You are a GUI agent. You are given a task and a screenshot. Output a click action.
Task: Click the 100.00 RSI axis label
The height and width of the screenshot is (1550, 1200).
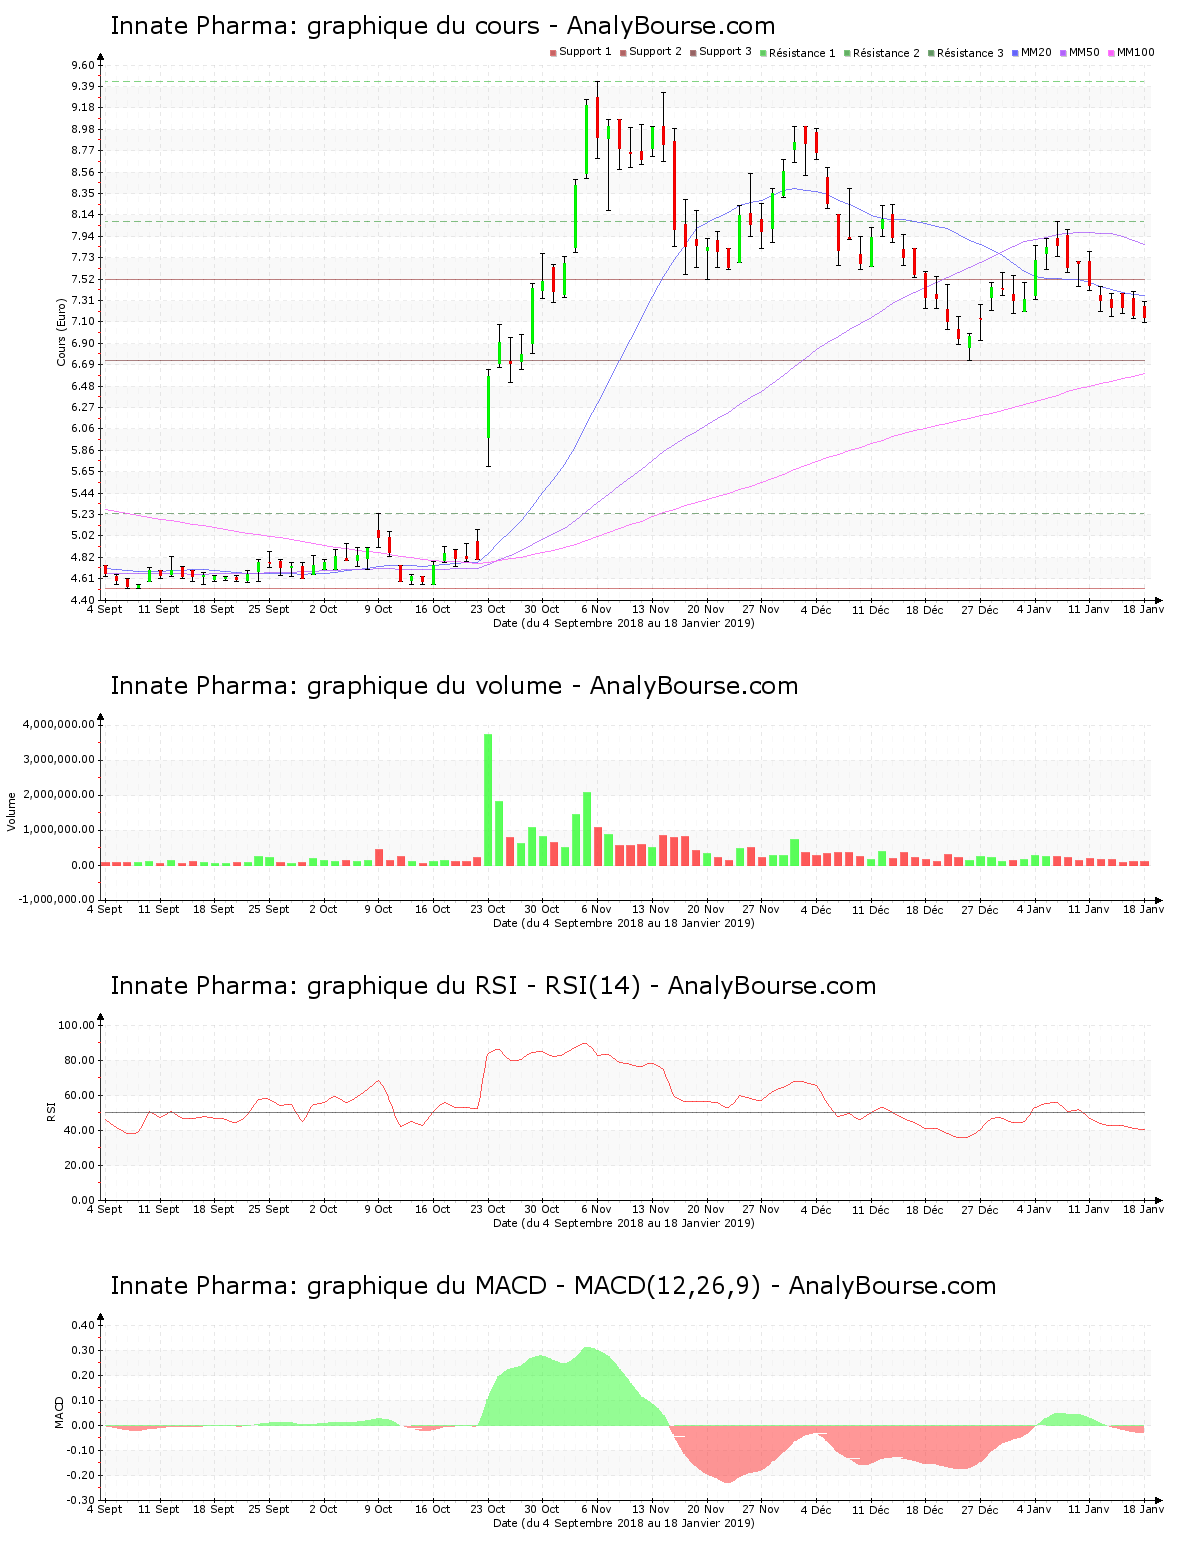pyautogui.click(x=76, y=1025)
